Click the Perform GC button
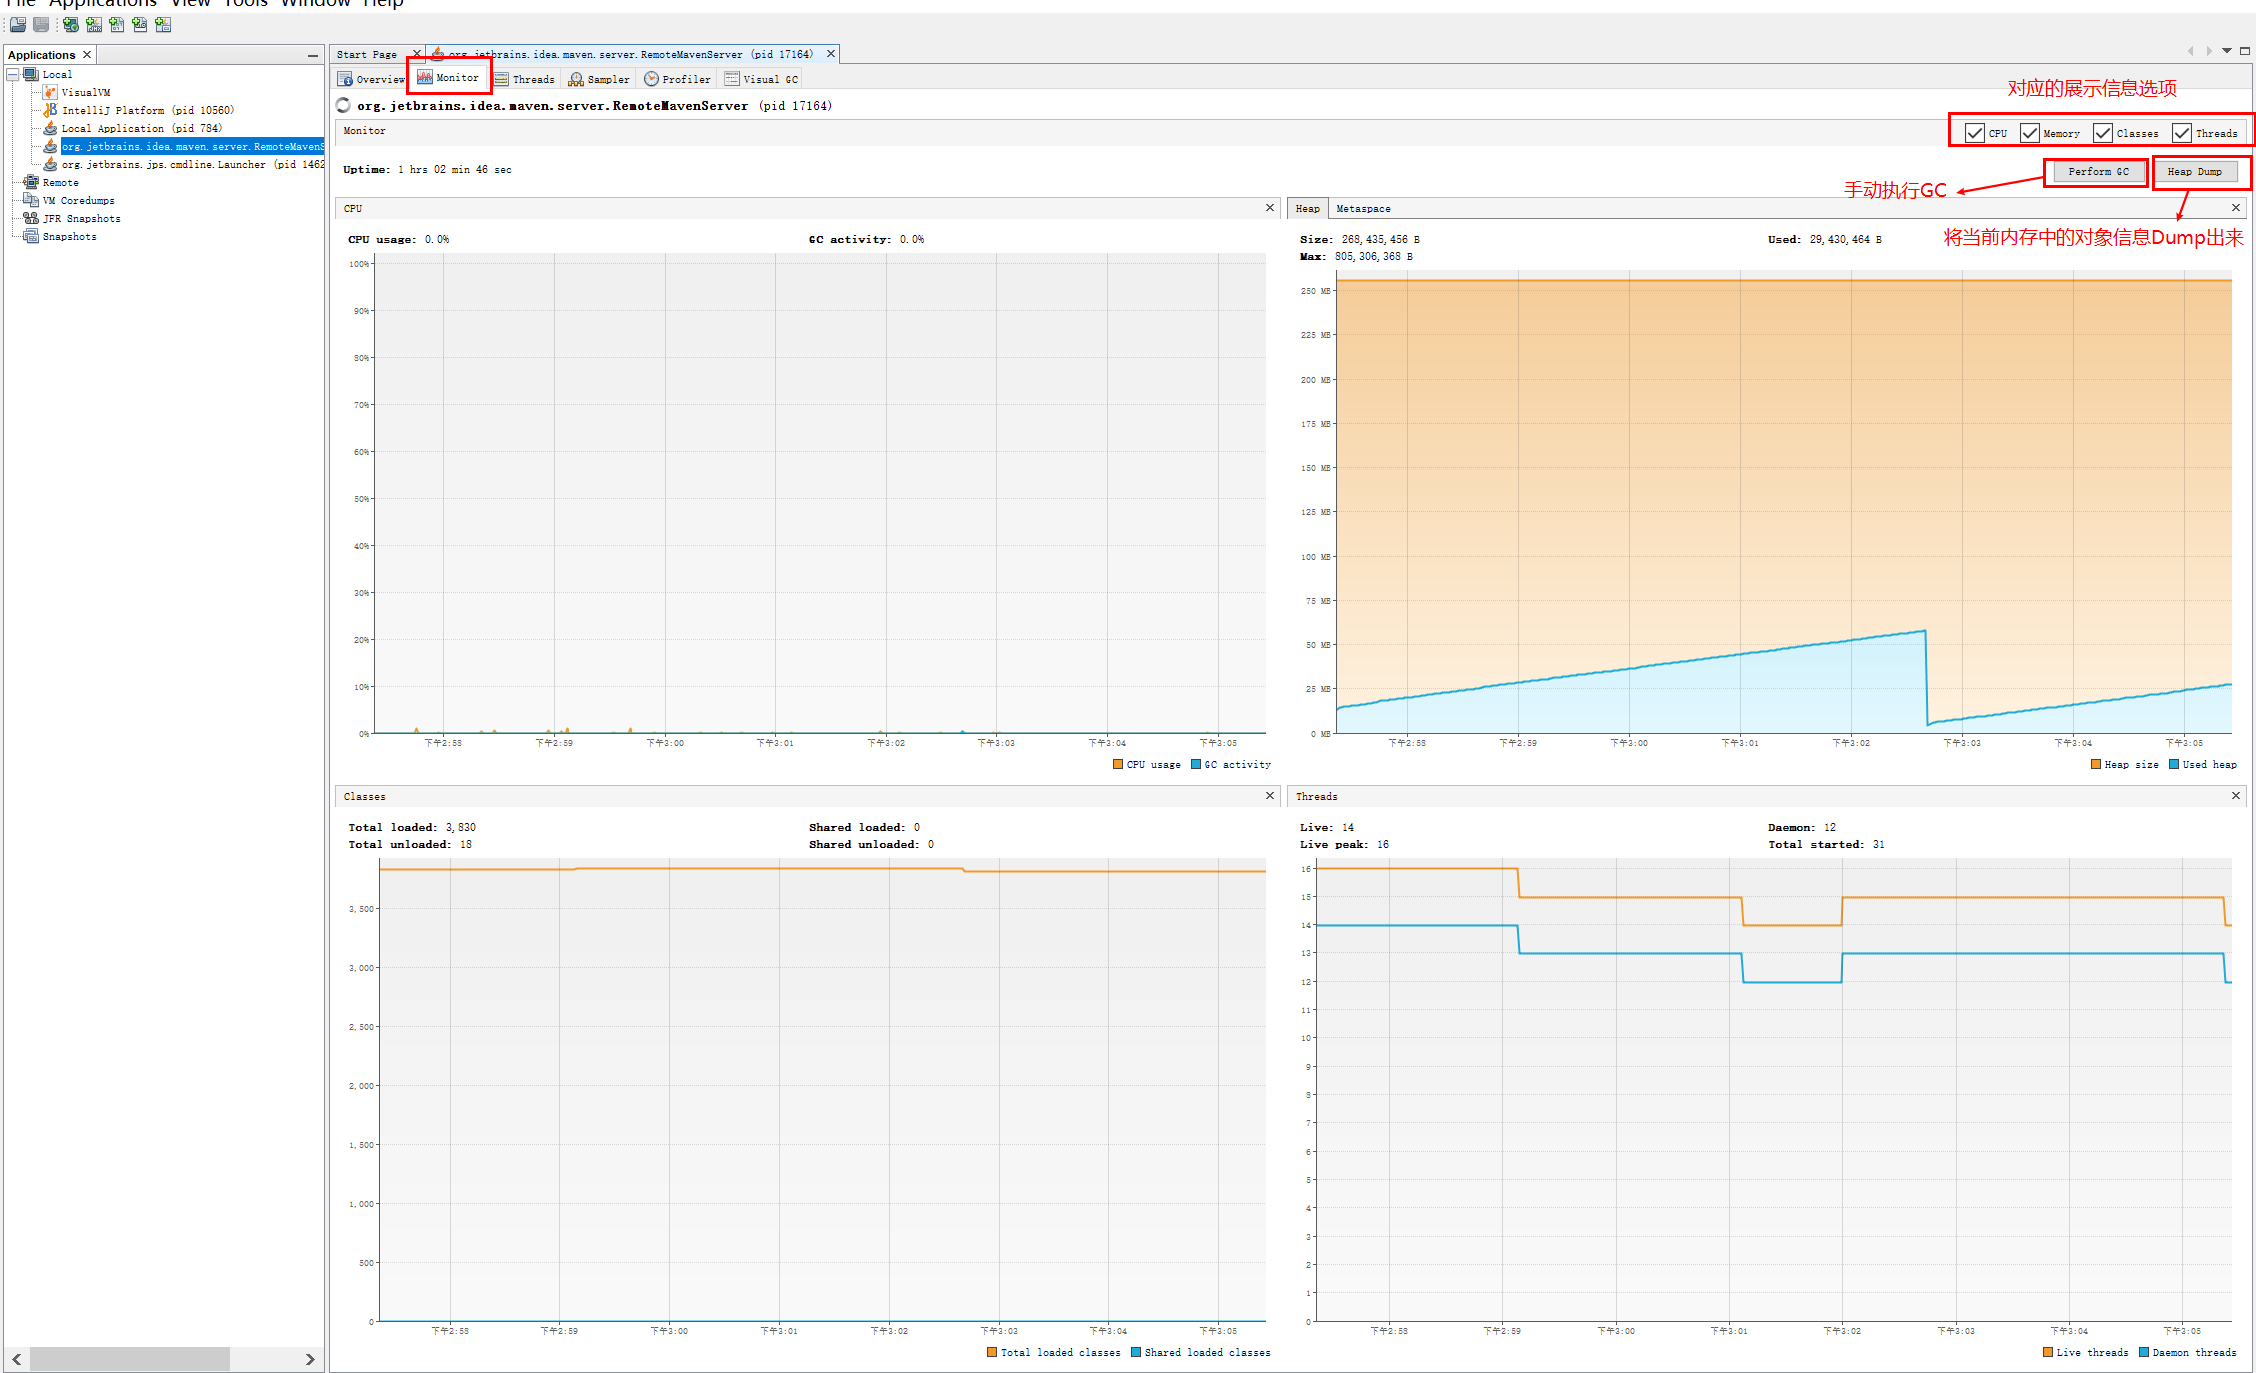Viewport: 2256px width, 1373px height. pos(2098,172)
